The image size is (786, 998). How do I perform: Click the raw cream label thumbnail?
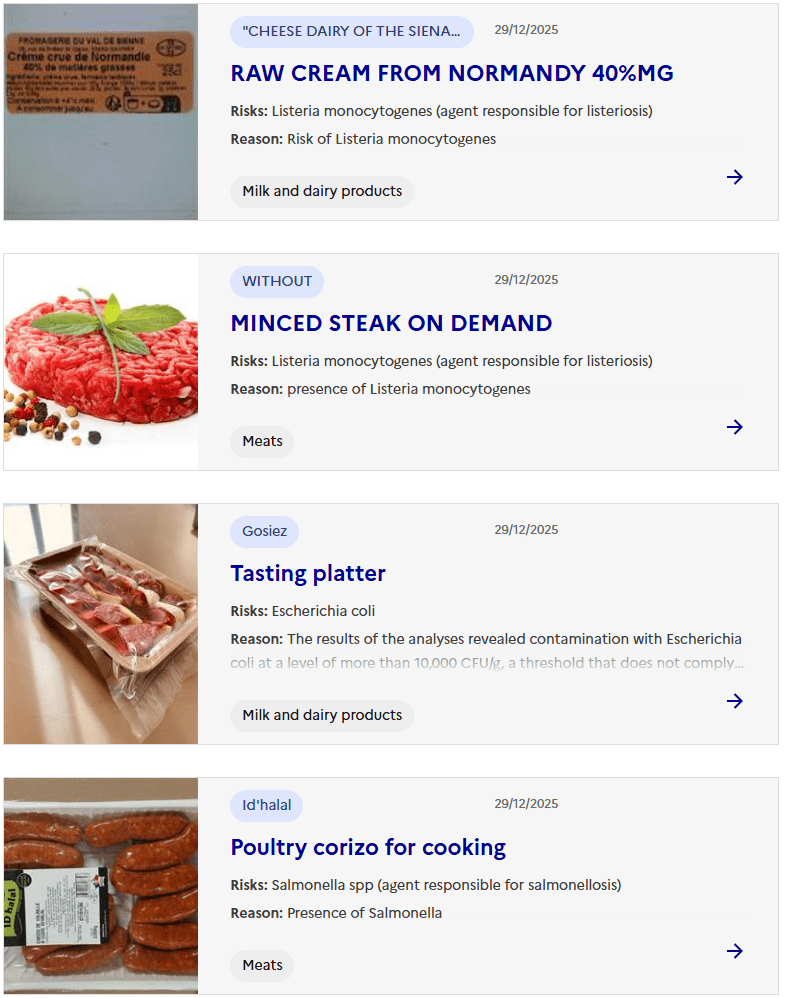click(101, 112)
